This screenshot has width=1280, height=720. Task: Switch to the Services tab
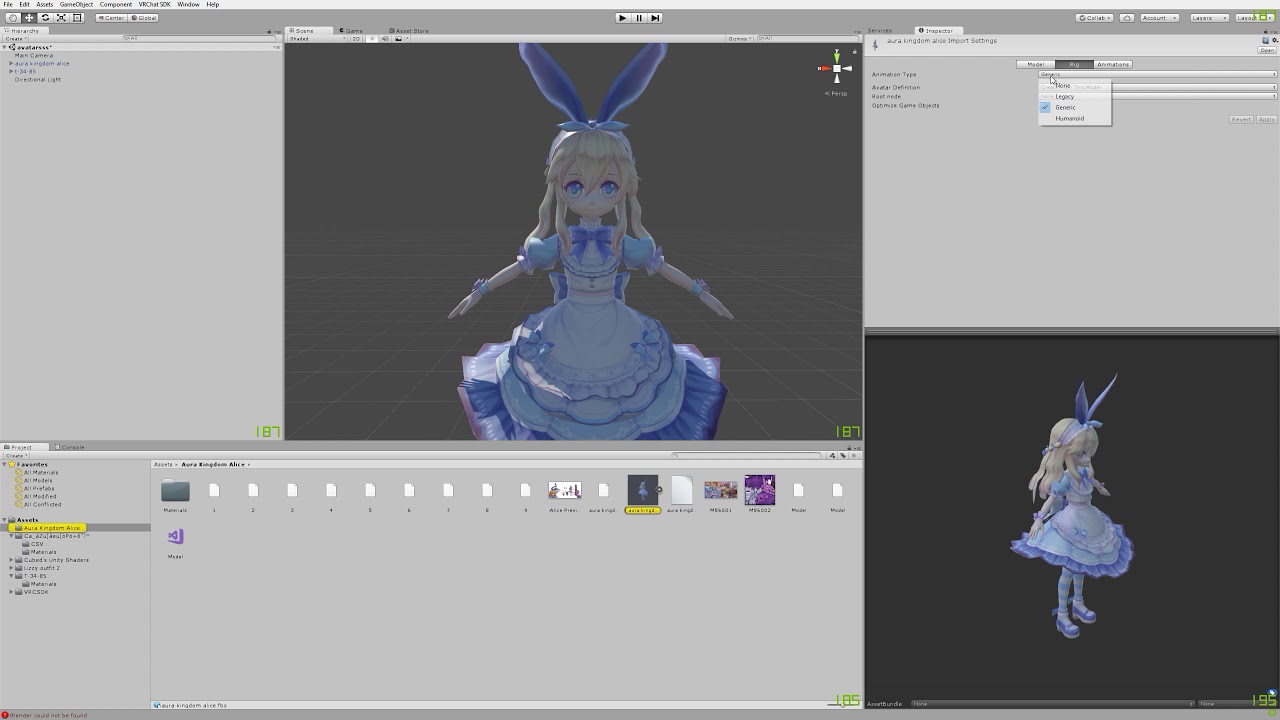pyautogui.click(x=879, y=31)
